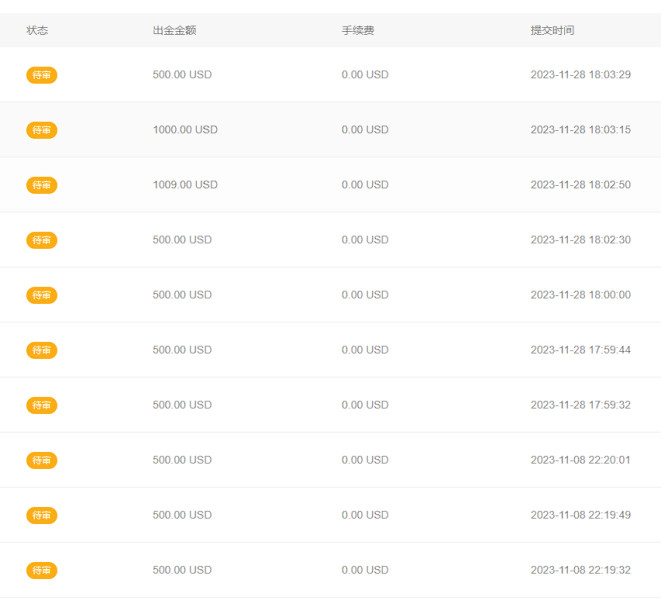Click 待审 badge in the 18:03:29 row
Image resolution: width=661 pixels, height=600 pixels.
(x=42, y=75)
